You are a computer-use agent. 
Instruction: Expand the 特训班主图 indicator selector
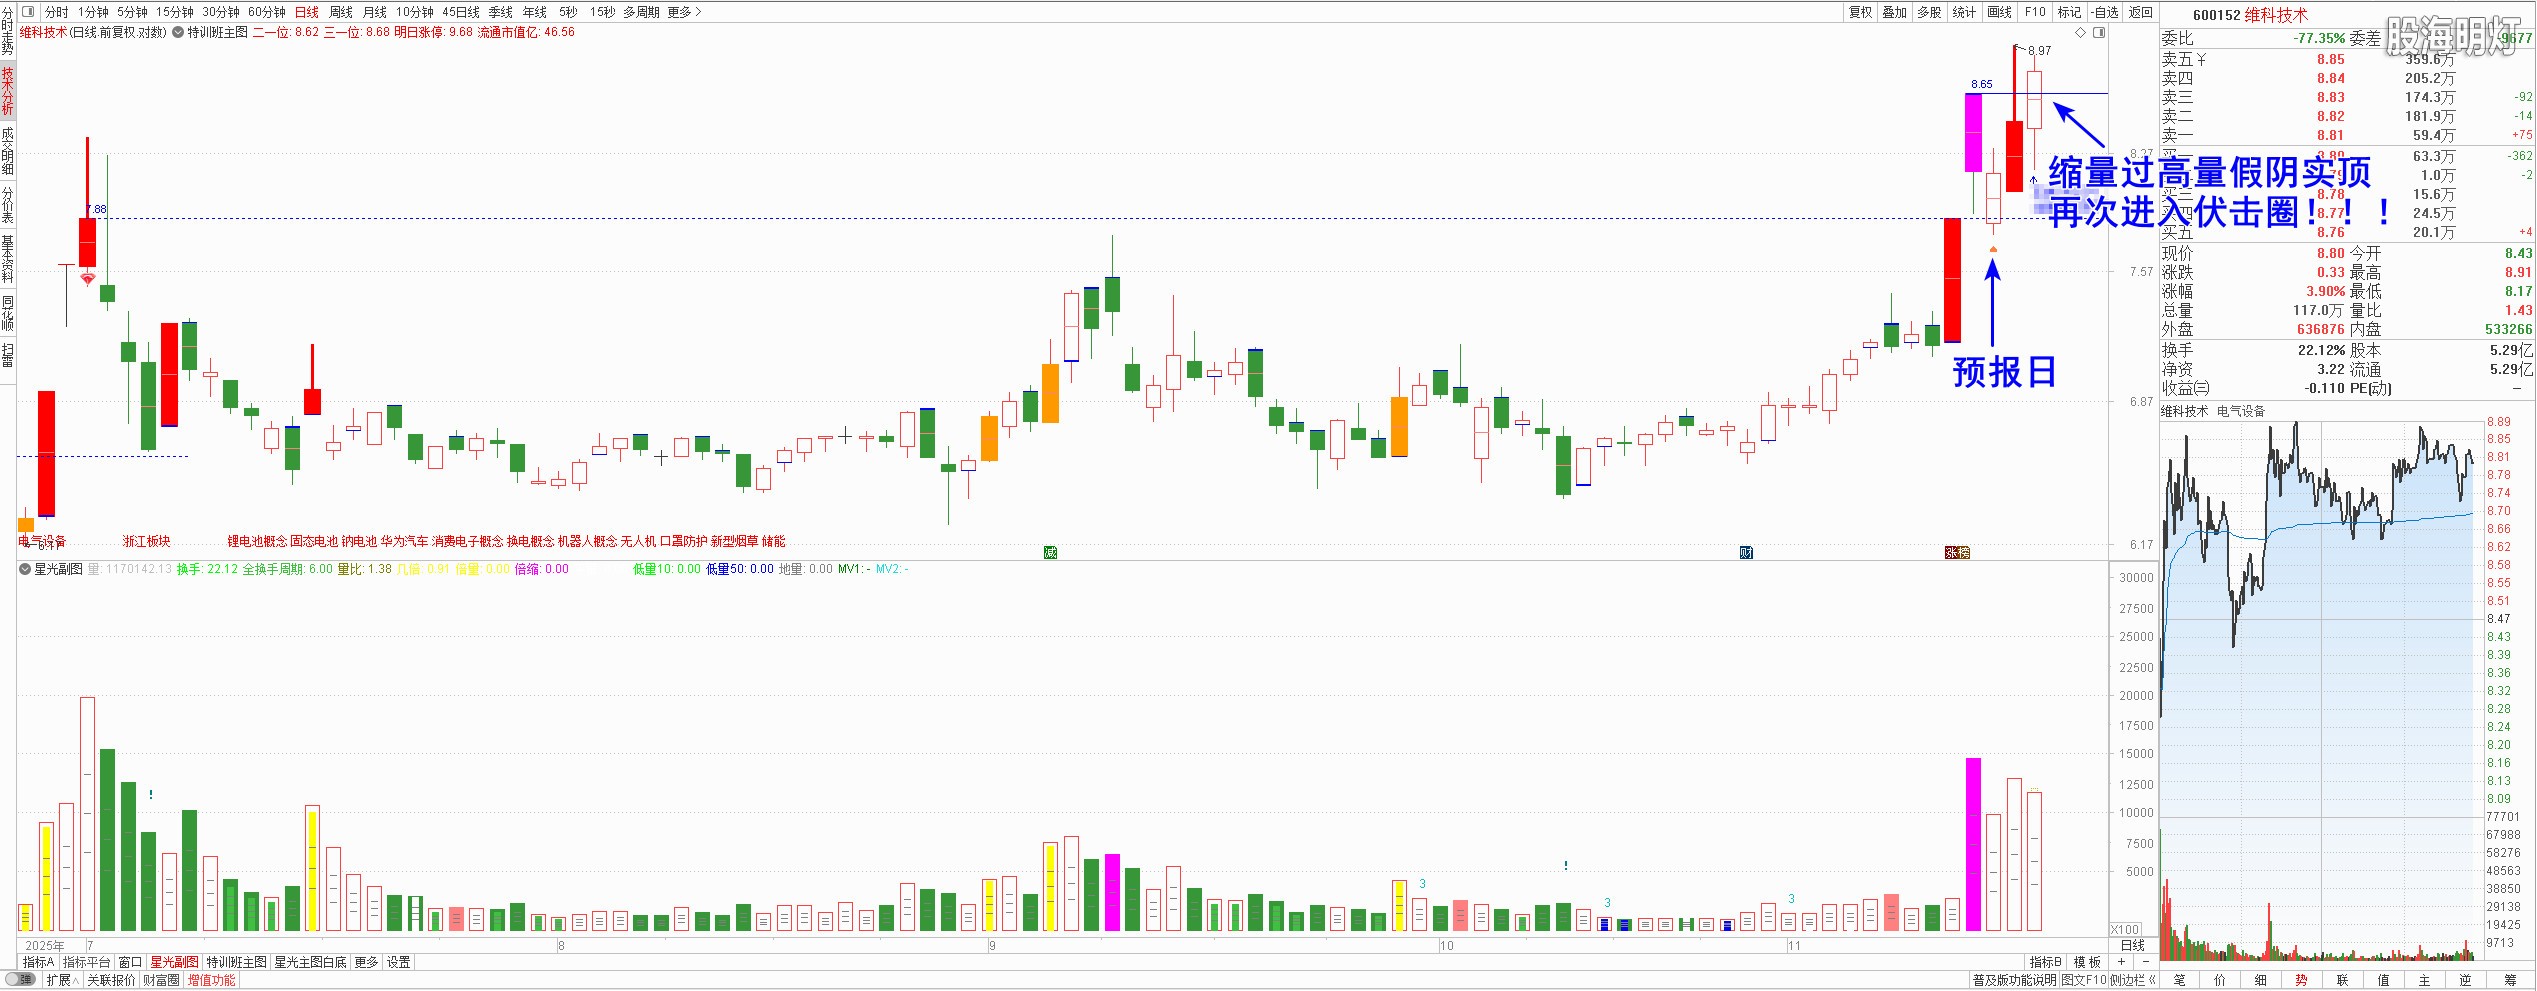179,33
